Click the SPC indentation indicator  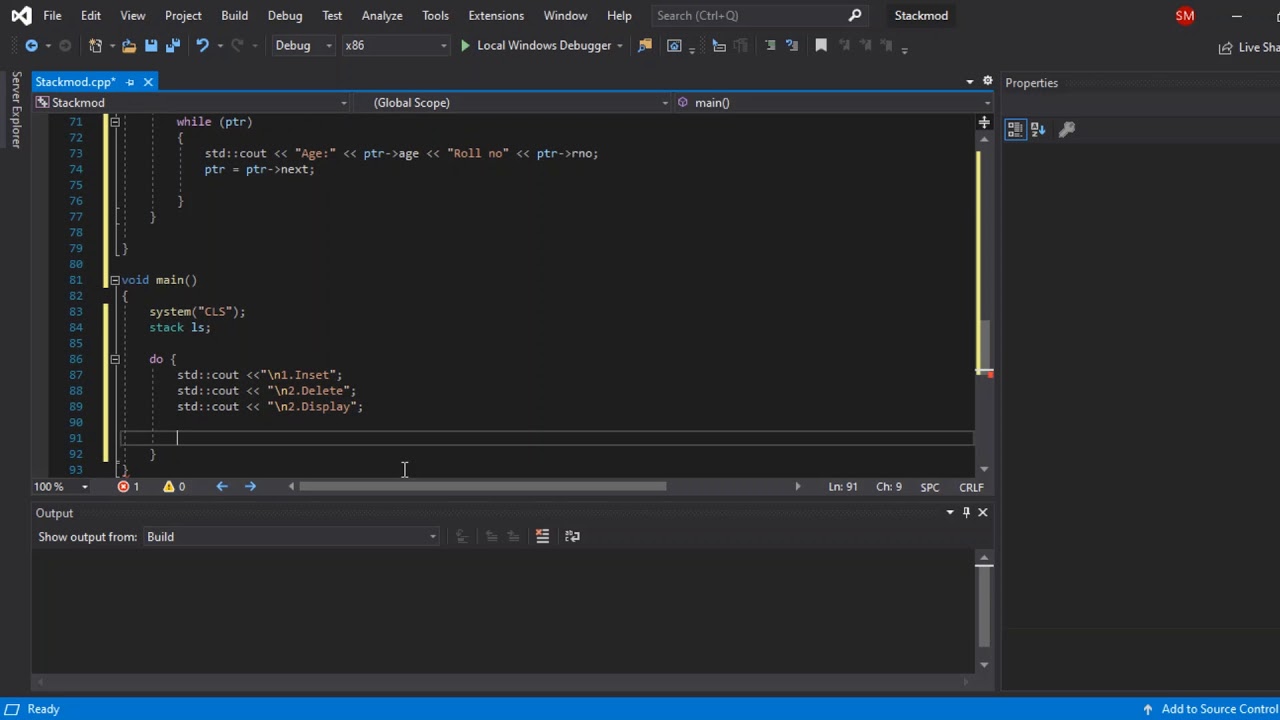tap(930, 487)
